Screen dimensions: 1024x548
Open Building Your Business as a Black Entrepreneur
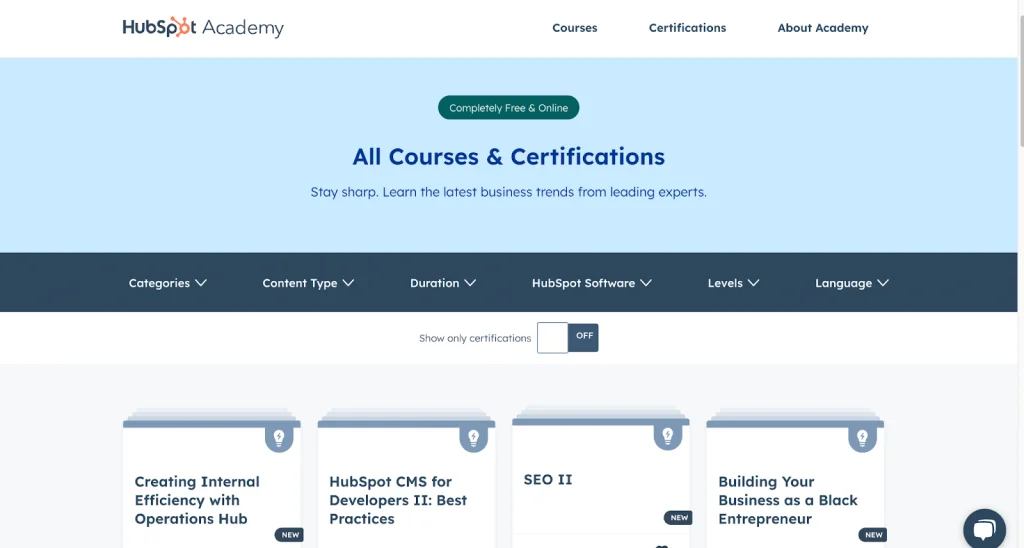tap(788, 500)
